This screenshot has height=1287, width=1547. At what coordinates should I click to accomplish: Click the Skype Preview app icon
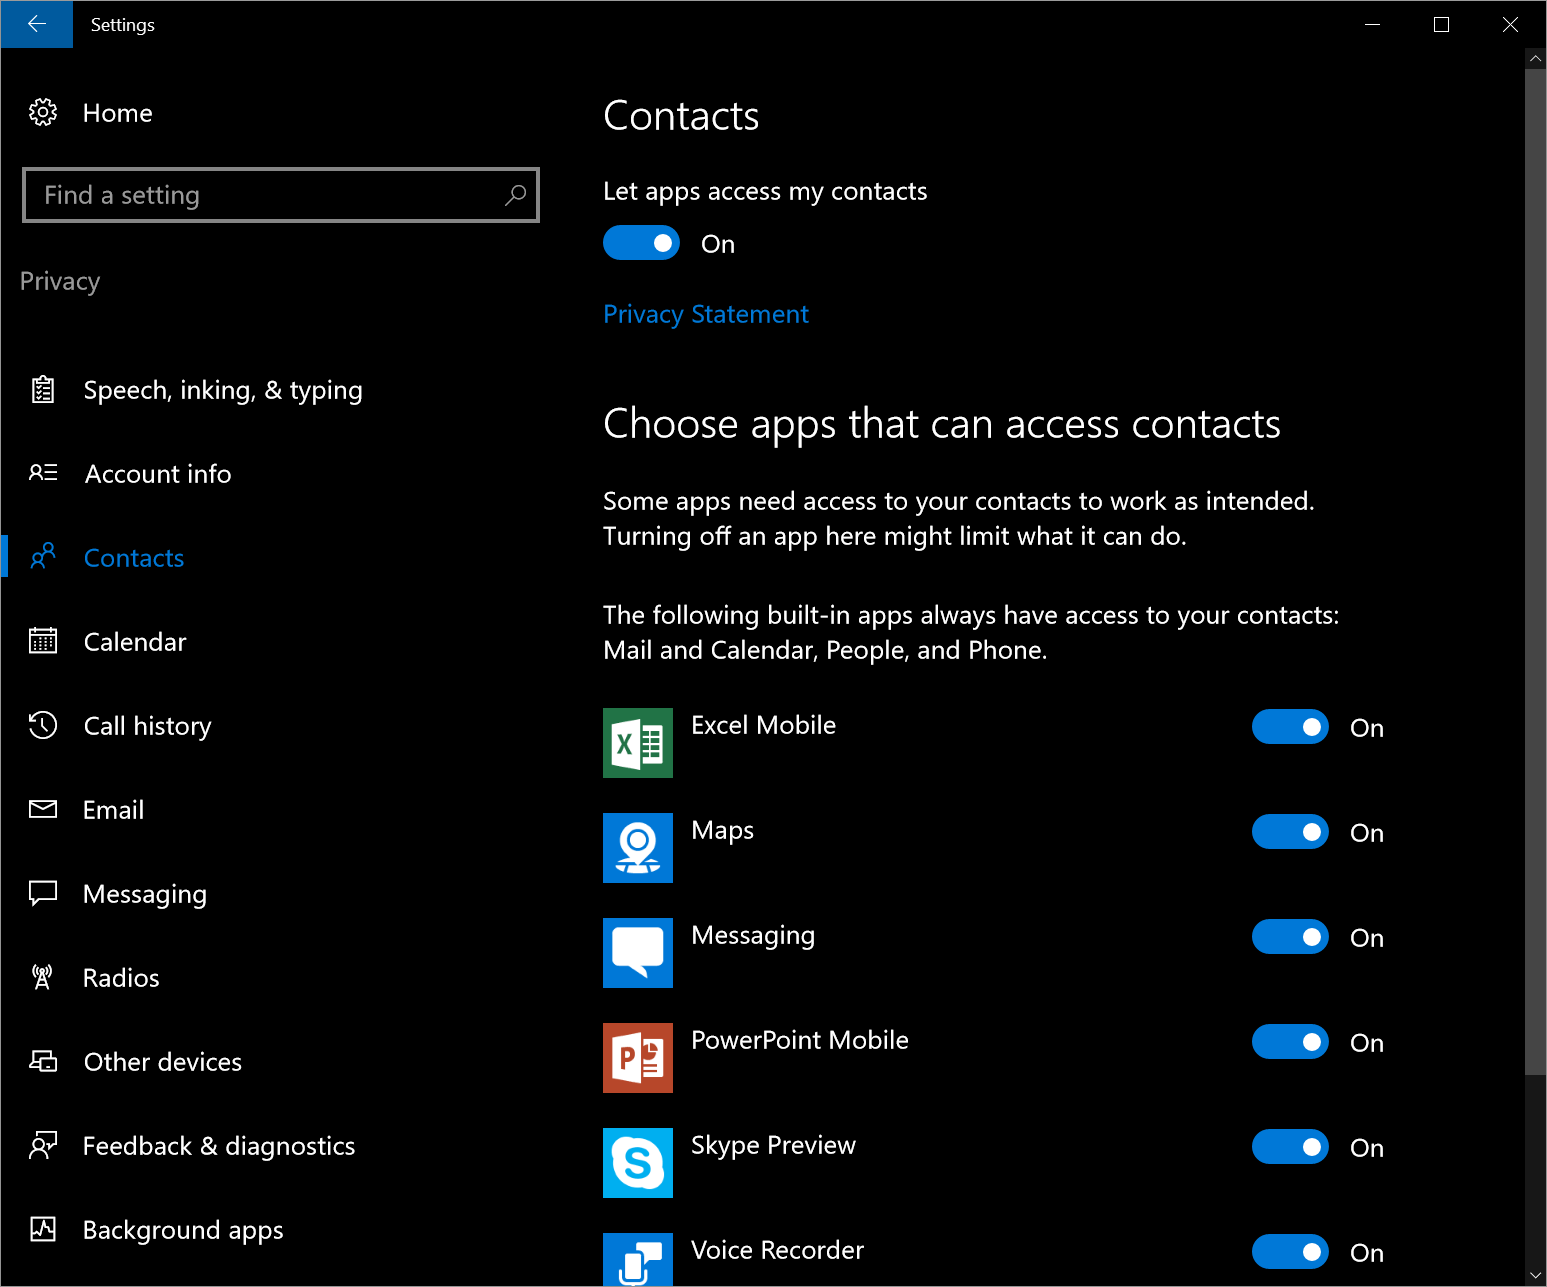tap(637, 1163)
